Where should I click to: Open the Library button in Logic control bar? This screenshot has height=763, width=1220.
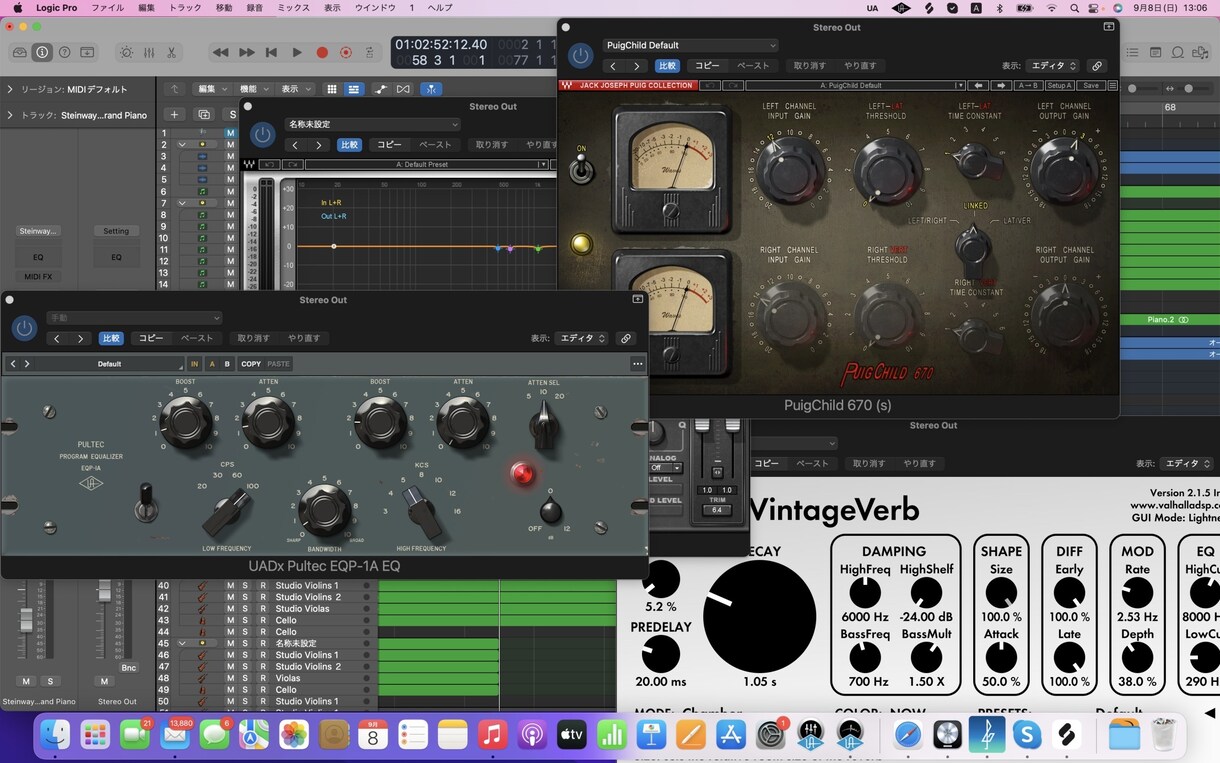point(20,52)
